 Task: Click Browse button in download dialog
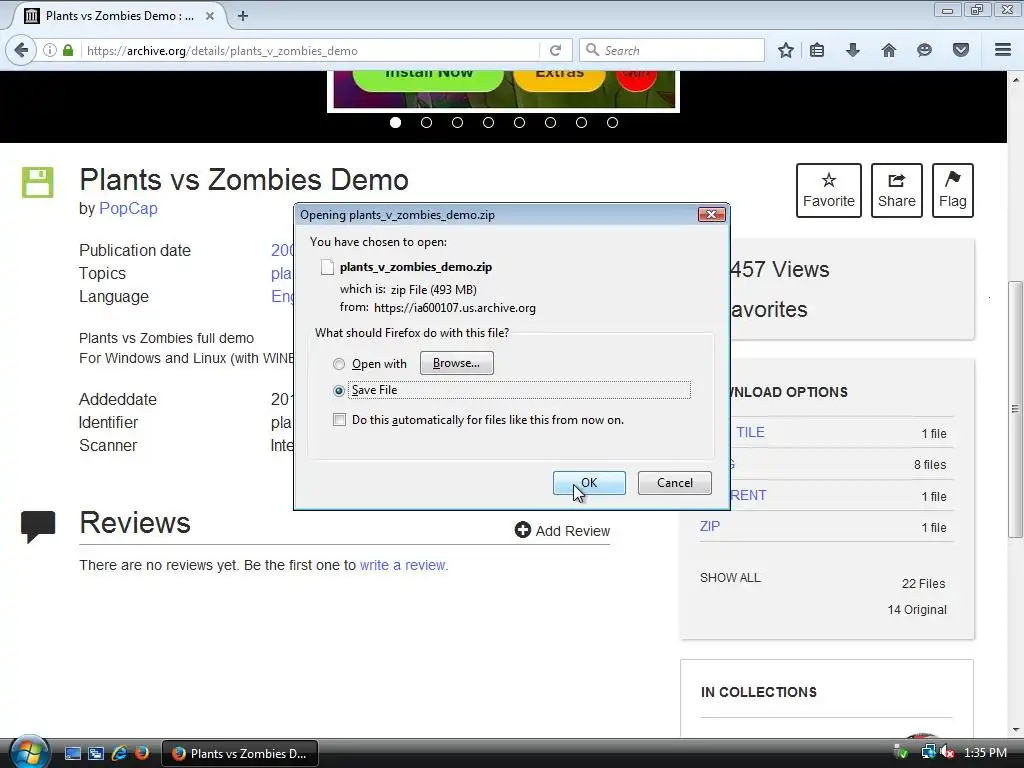456,363
